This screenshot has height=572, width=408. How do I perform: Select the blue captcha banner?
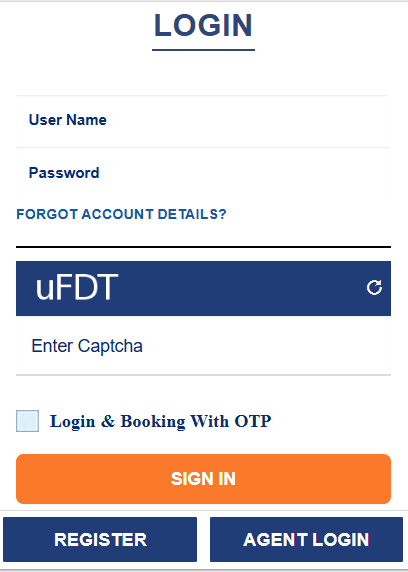[x=203, y=288]
